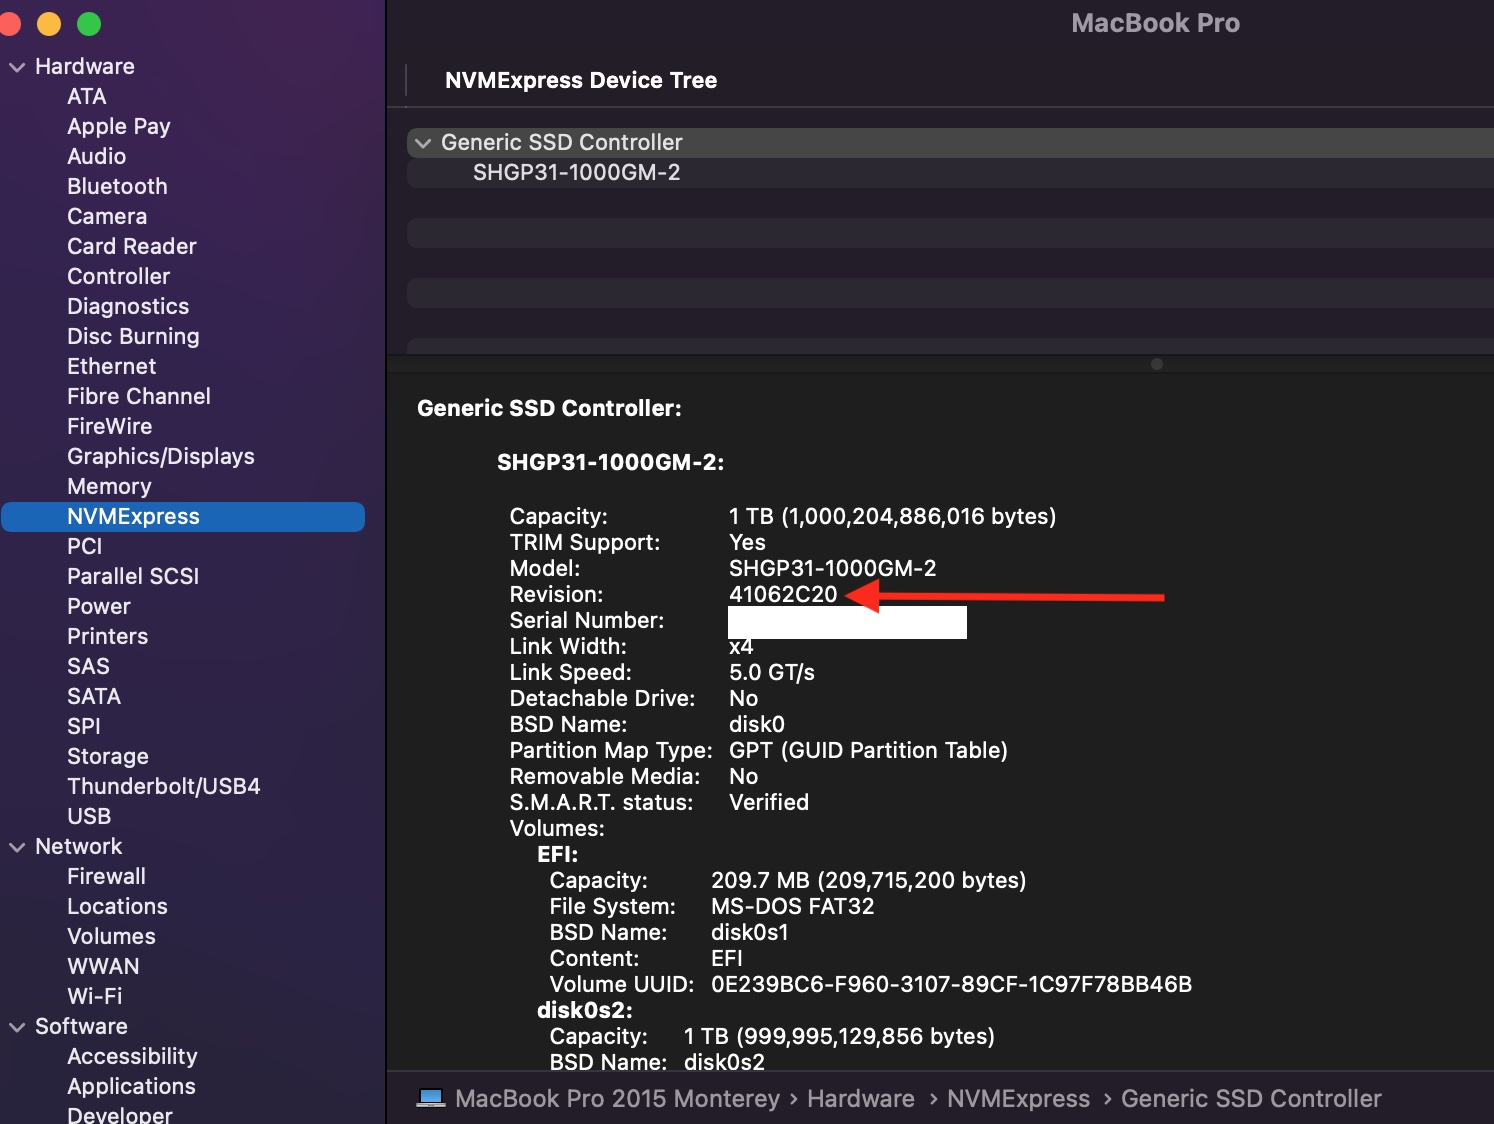Select Storage in the sidebar
The height and width of the screenshot is (1124, 1494).
coord(107,757)
